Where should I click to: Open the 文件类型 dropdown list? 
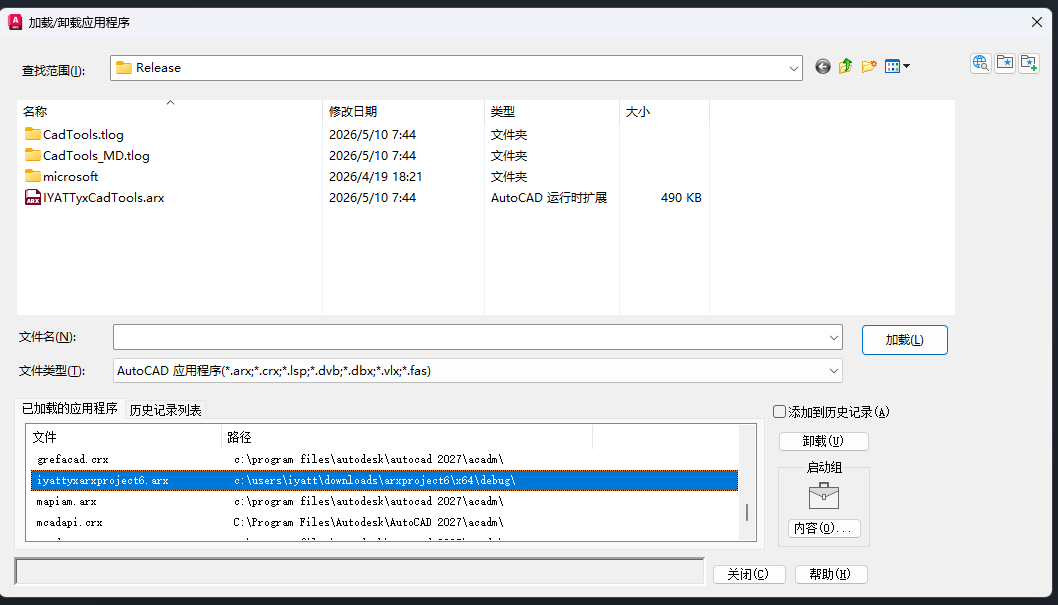(x=834, y=370)
